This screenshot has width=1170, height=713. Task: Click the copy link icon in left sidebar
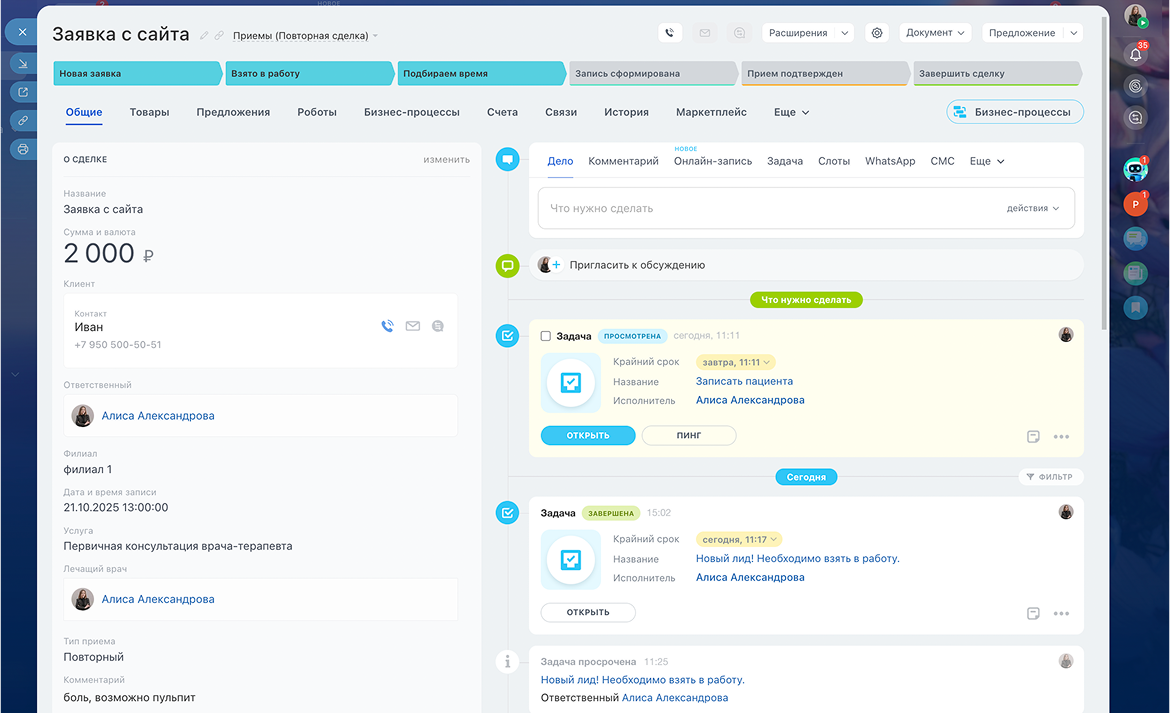click(22, 120)
